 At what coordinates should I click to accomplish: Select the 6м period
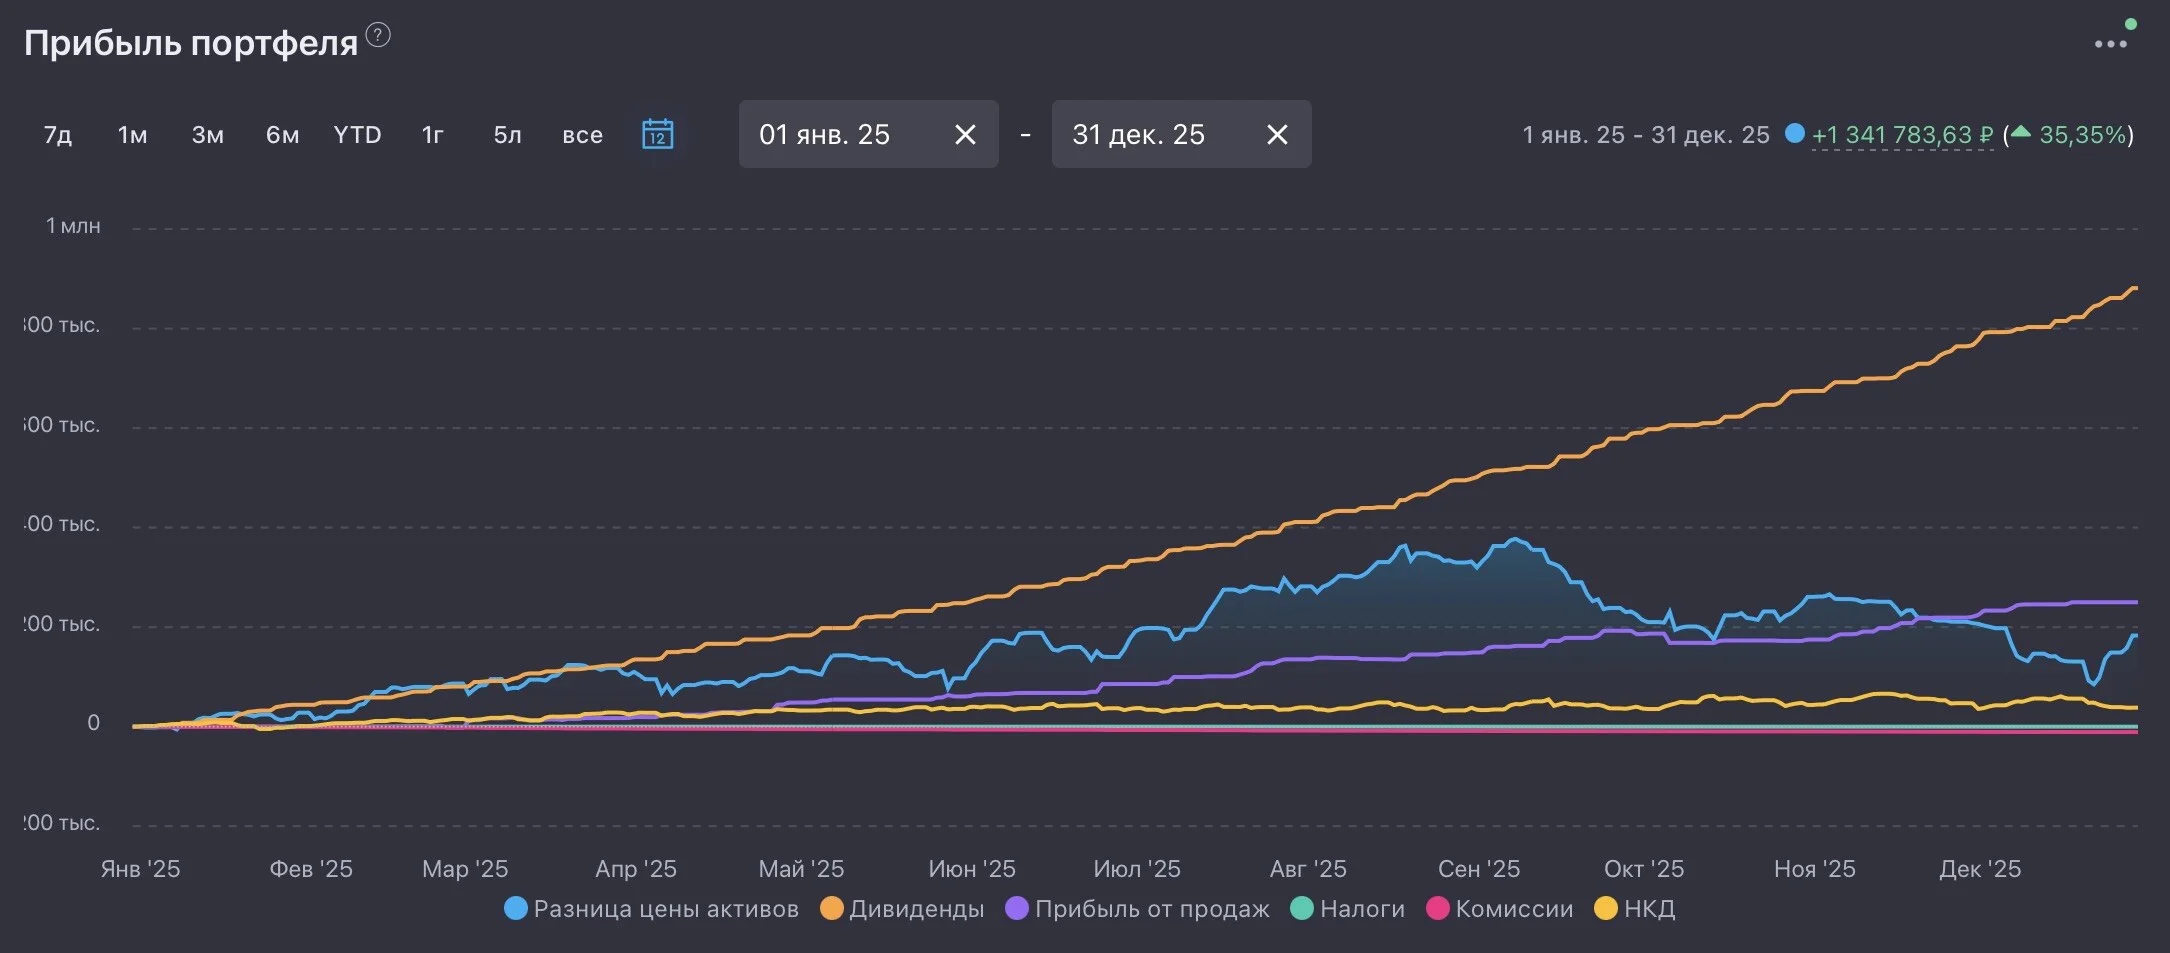(x=282, y=135)
